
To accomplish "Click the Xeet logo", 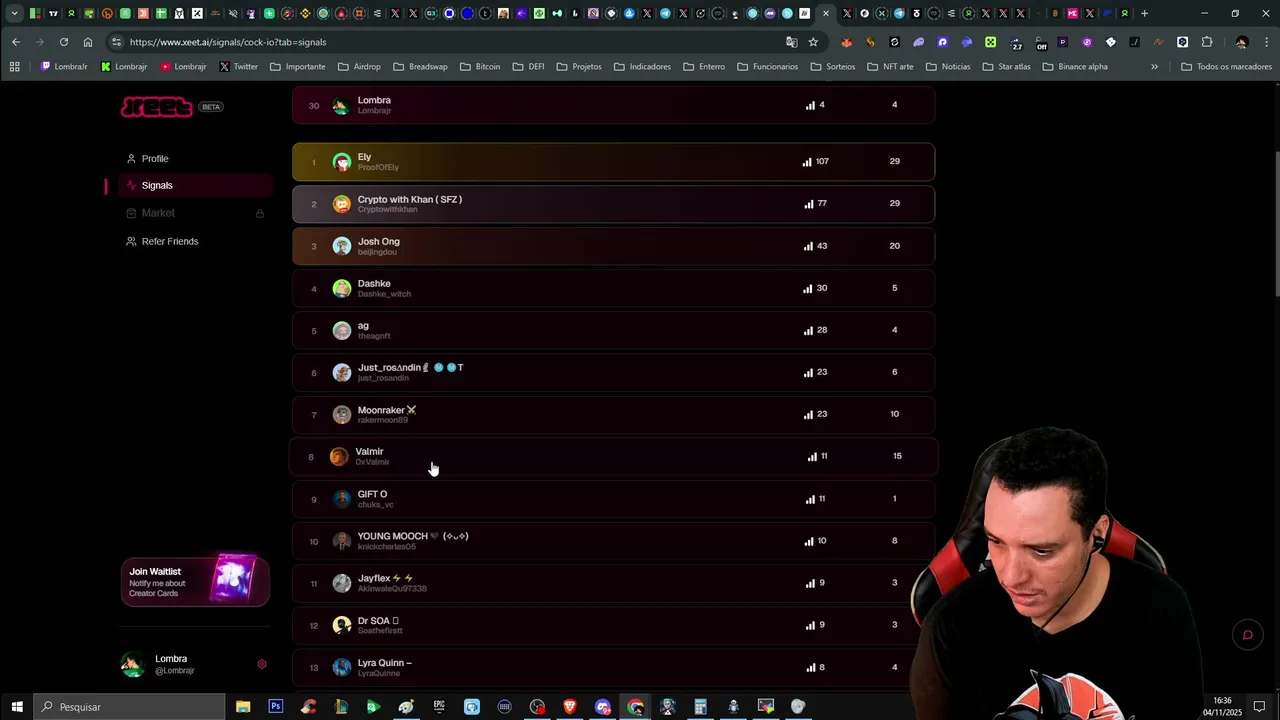I will click(x=156, y=107).
